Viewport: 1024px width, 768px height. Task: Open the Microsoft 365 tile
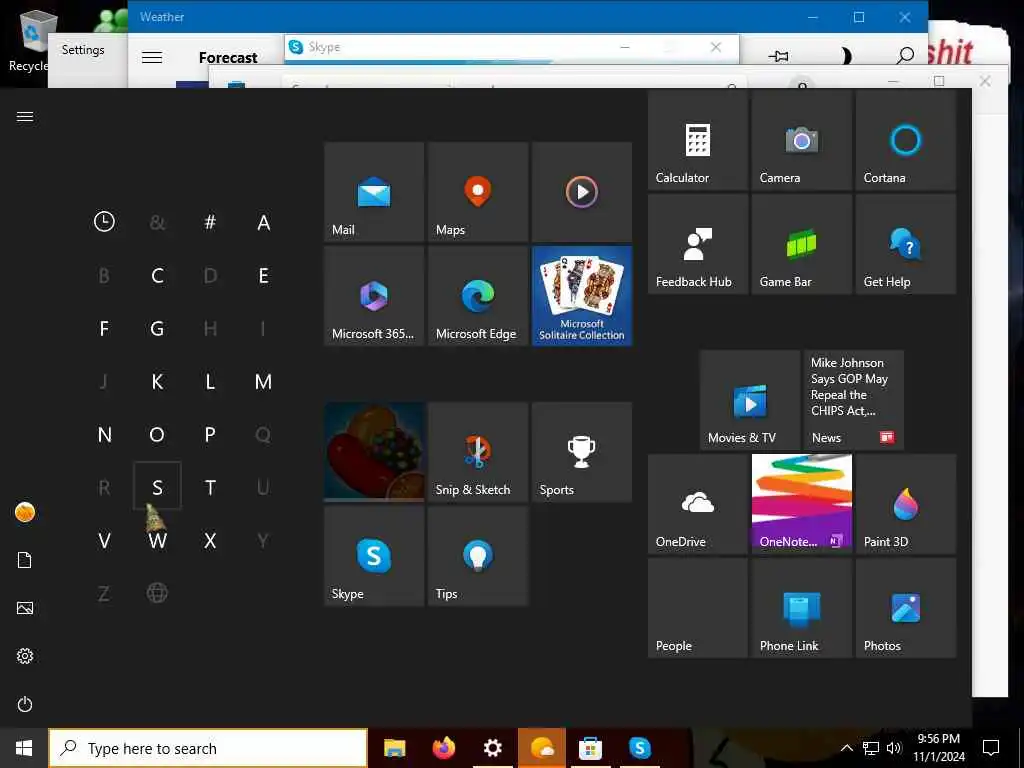pos(374,296)
